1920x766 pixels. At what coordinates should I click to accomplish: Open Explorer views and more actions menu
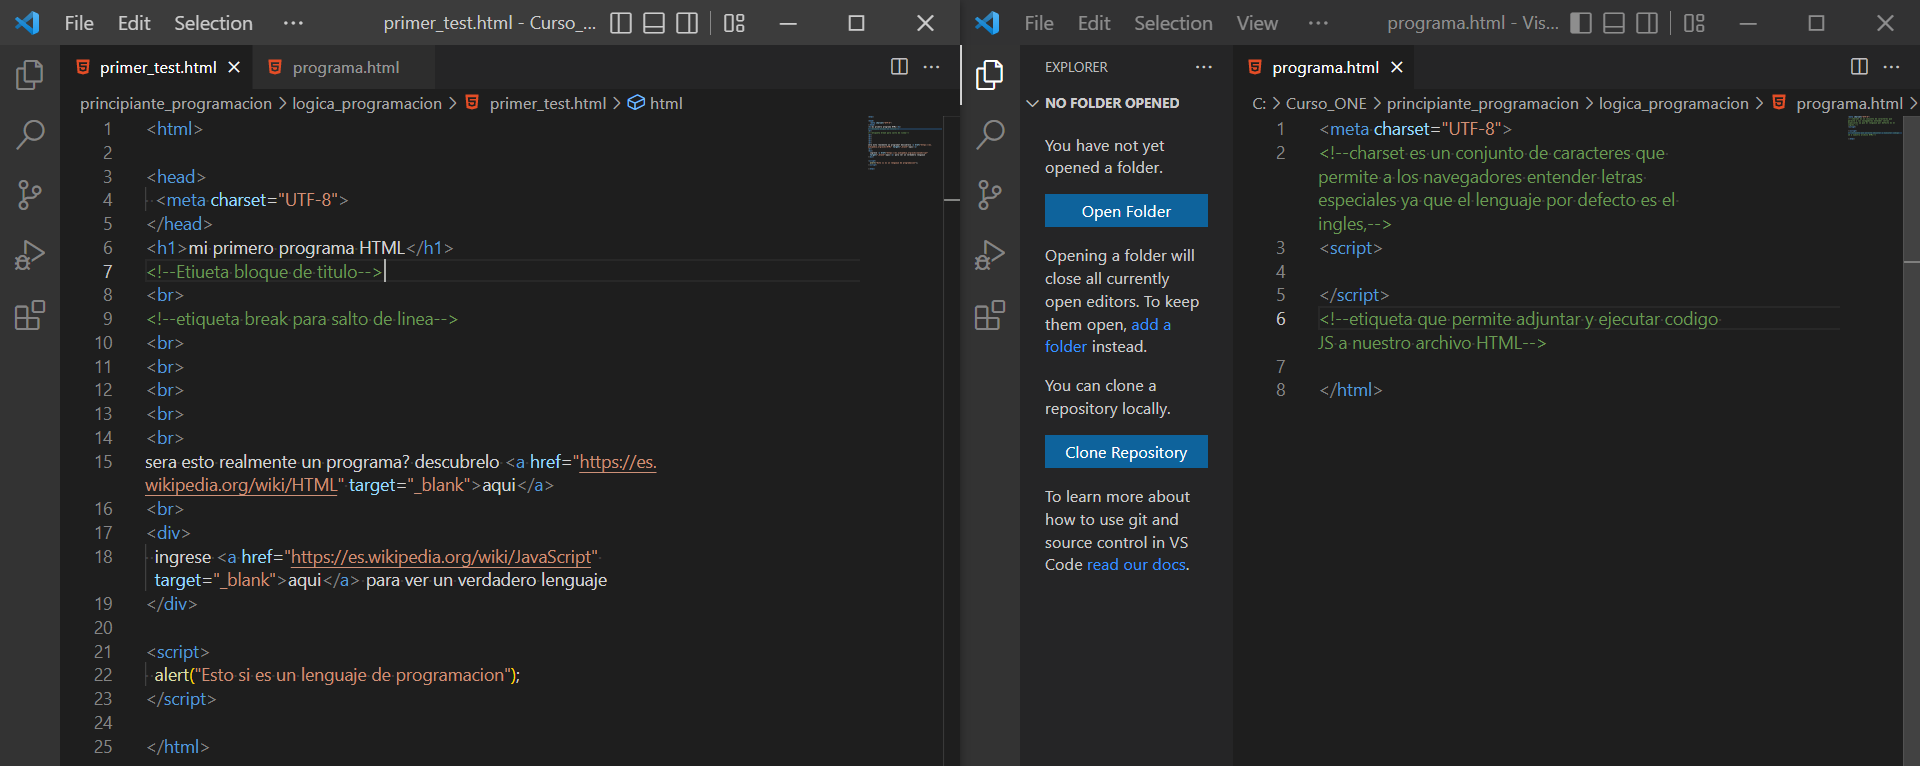1203,67
